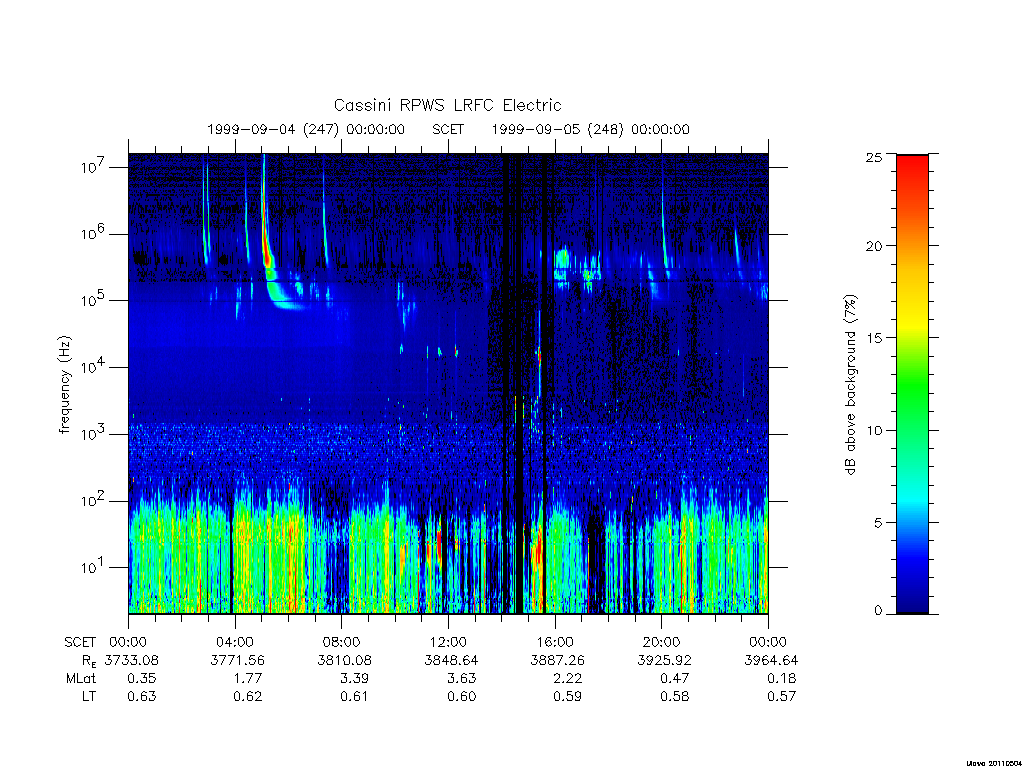Click the color bar value 0
This screenshot has height=768, width=1024.
click(878, 611)
